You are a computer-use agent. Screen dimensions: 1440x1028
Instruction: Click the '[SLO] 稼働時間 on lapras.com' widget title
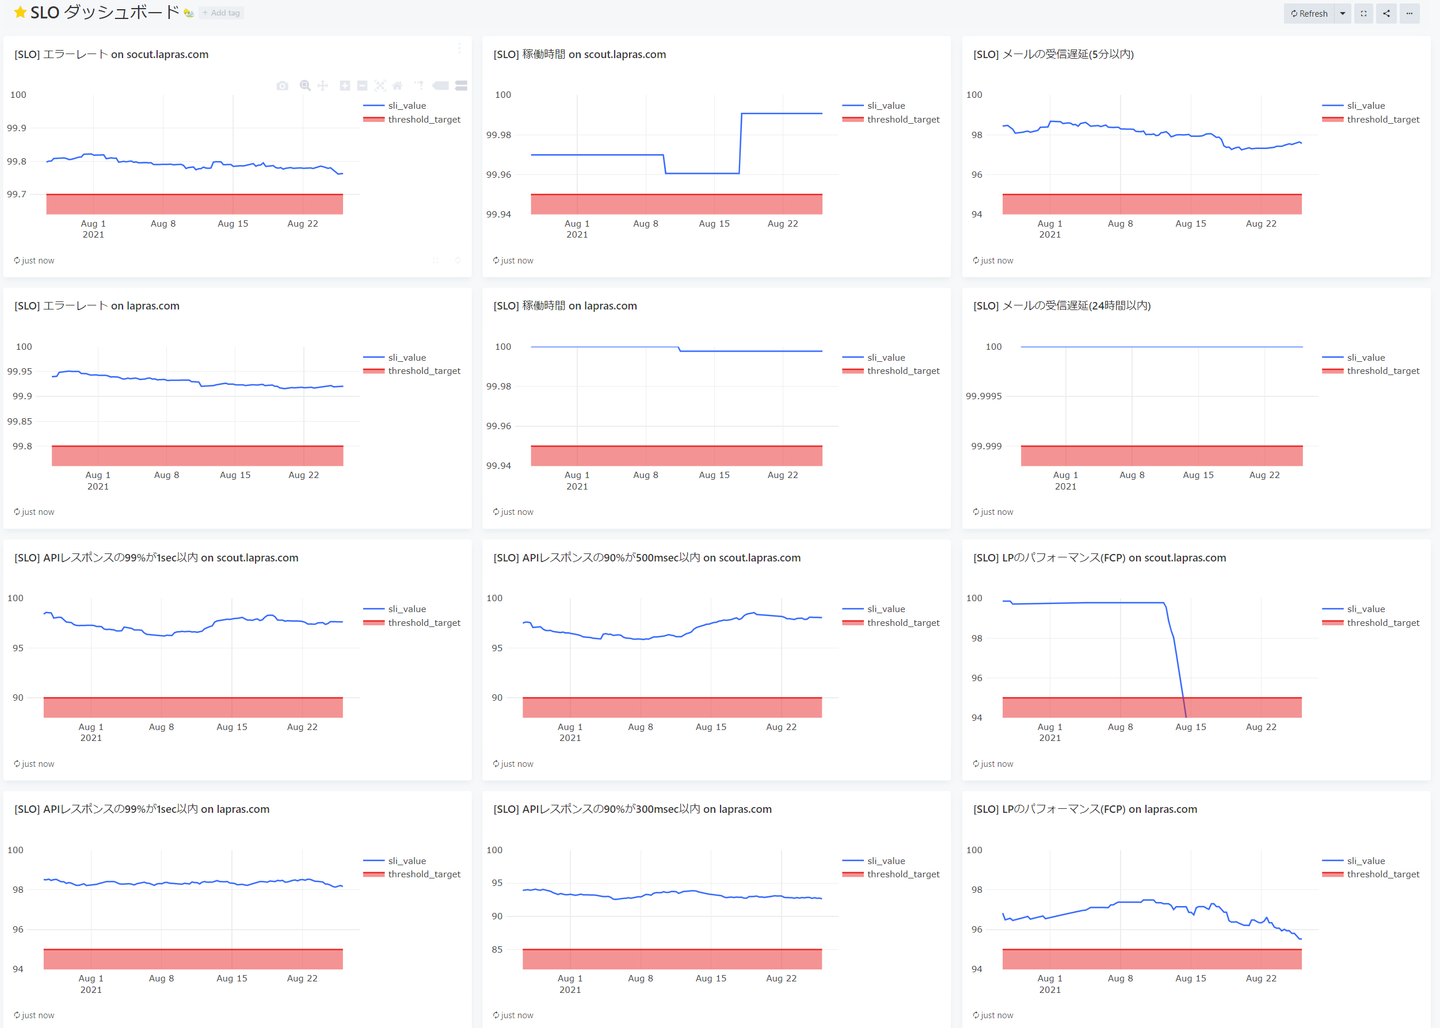click(565, 306)
